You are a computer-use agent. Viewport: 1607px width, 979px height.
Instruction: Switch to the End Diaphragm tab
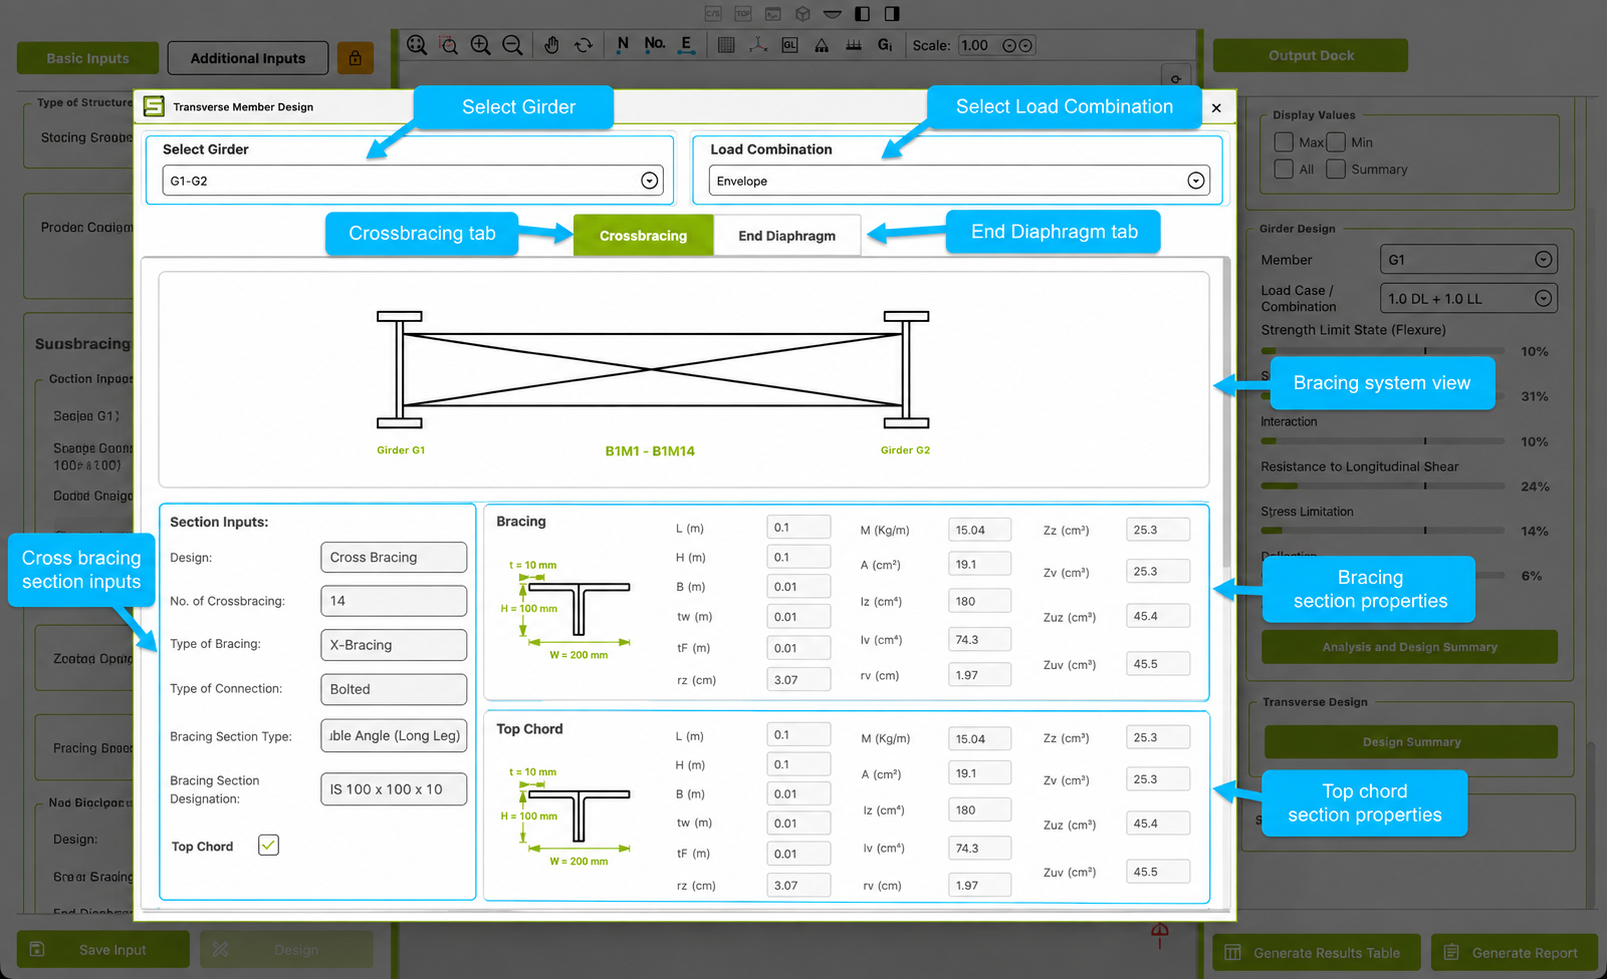click(787, 236)
